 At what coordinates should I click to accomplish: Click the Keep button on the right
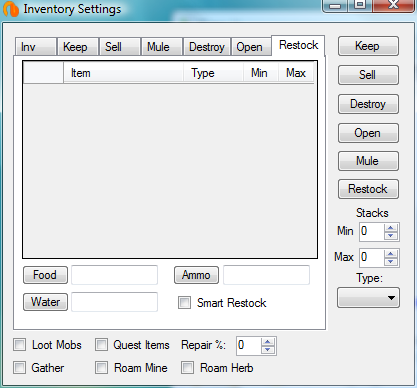(x=368, y=46)
